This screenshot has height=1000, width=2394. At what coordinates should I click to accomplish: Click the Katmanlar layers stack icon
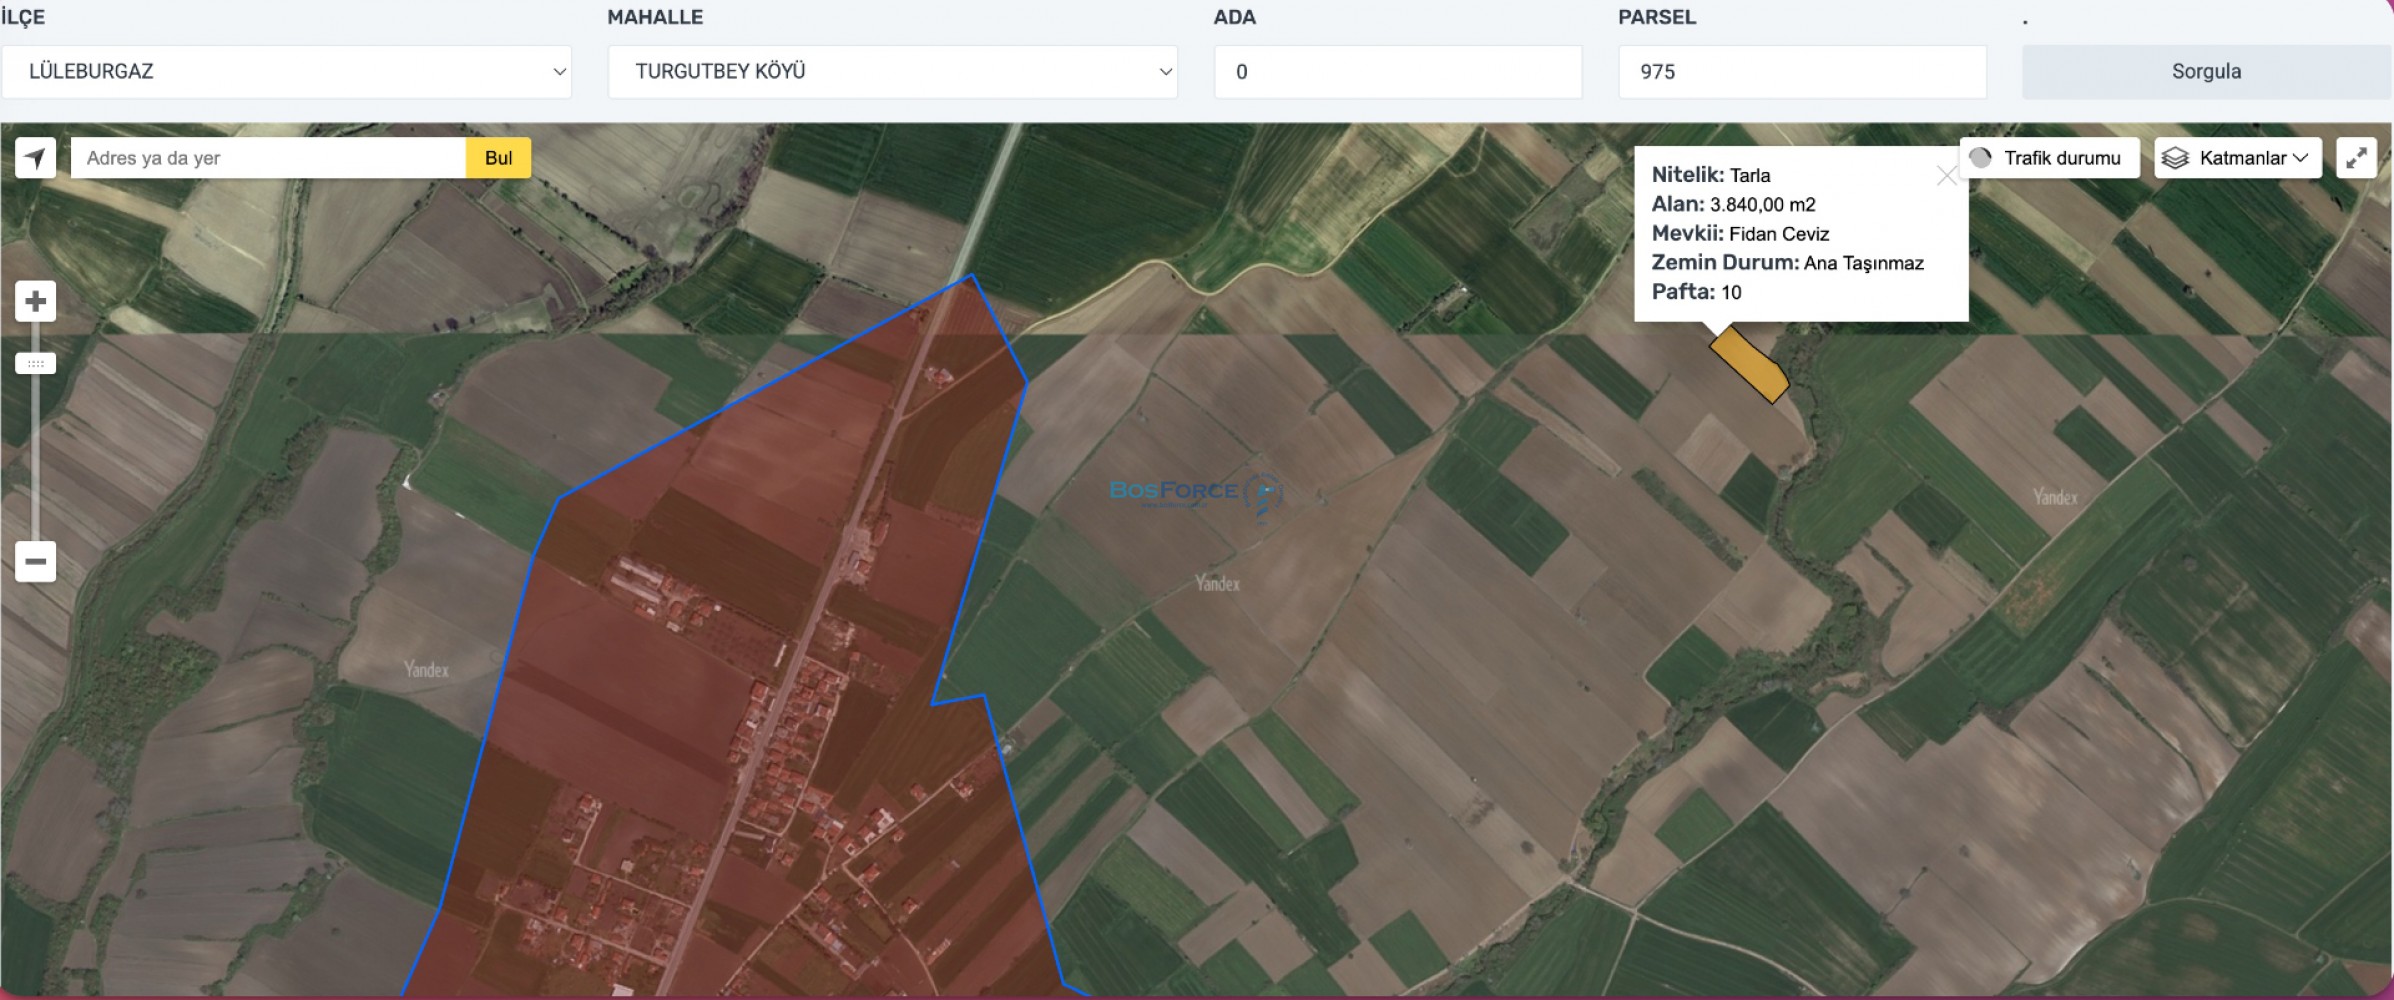pos(2175,158)
